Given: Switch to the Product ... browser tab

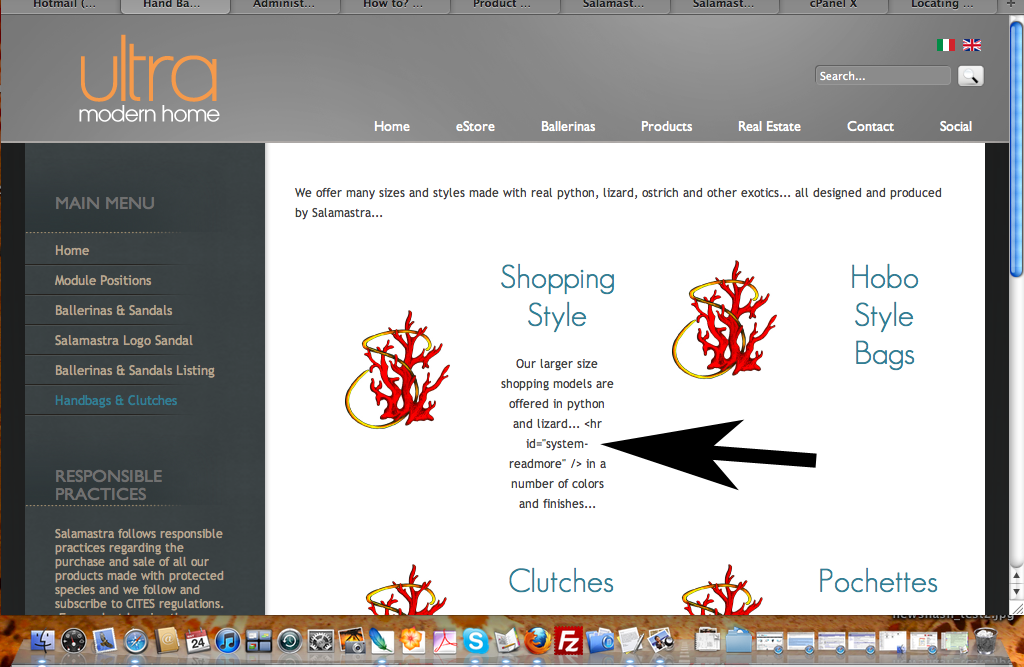Looking at the screenshot, I should (504, 5).
